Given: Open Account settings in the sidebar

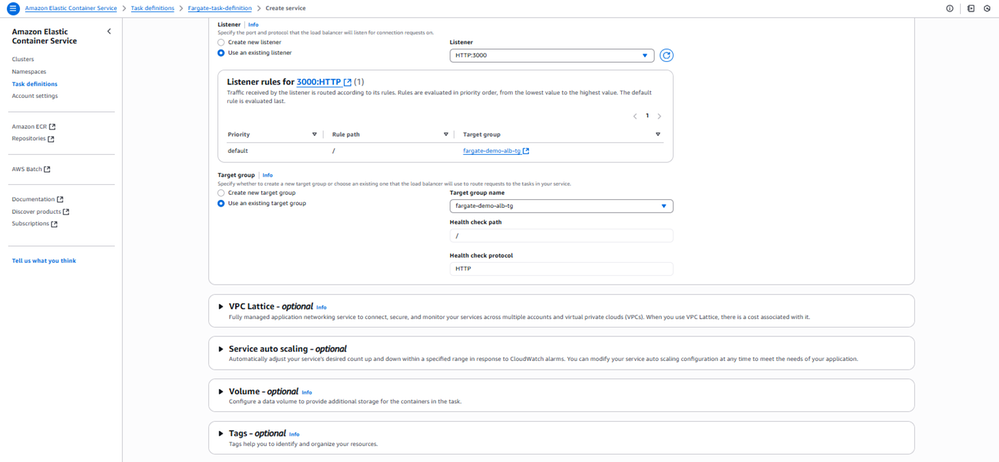Looking at the screenshot, I should tap(34, 96).
